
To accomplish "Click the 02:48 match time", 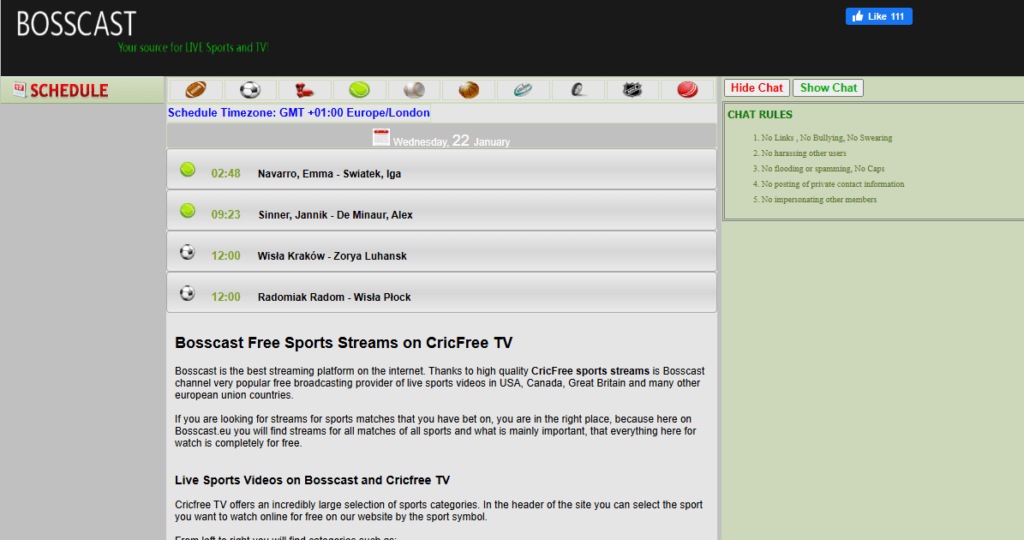I will pos(225,174).
